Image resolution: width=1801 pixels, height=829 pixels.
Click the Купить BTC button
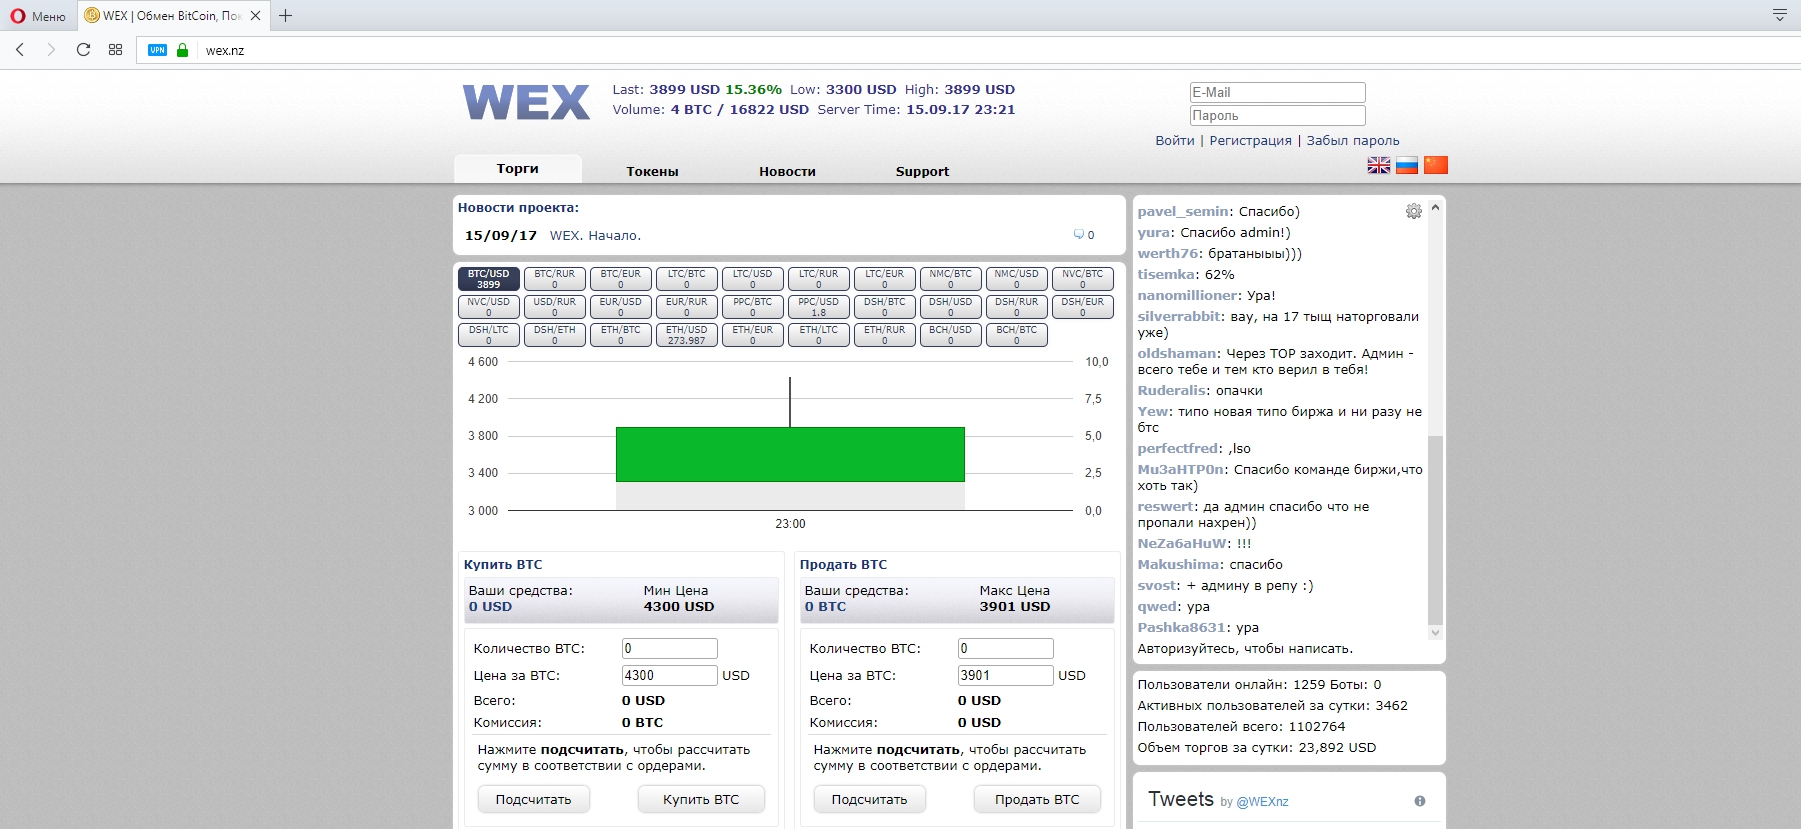tap(701, 799)
